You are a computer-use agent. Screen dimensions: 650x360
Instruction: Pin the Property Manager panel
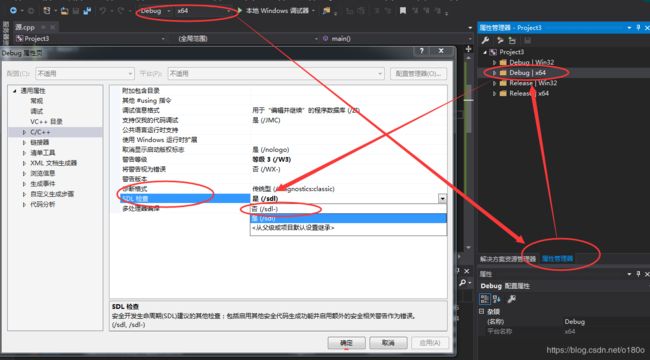pos(639,27)
